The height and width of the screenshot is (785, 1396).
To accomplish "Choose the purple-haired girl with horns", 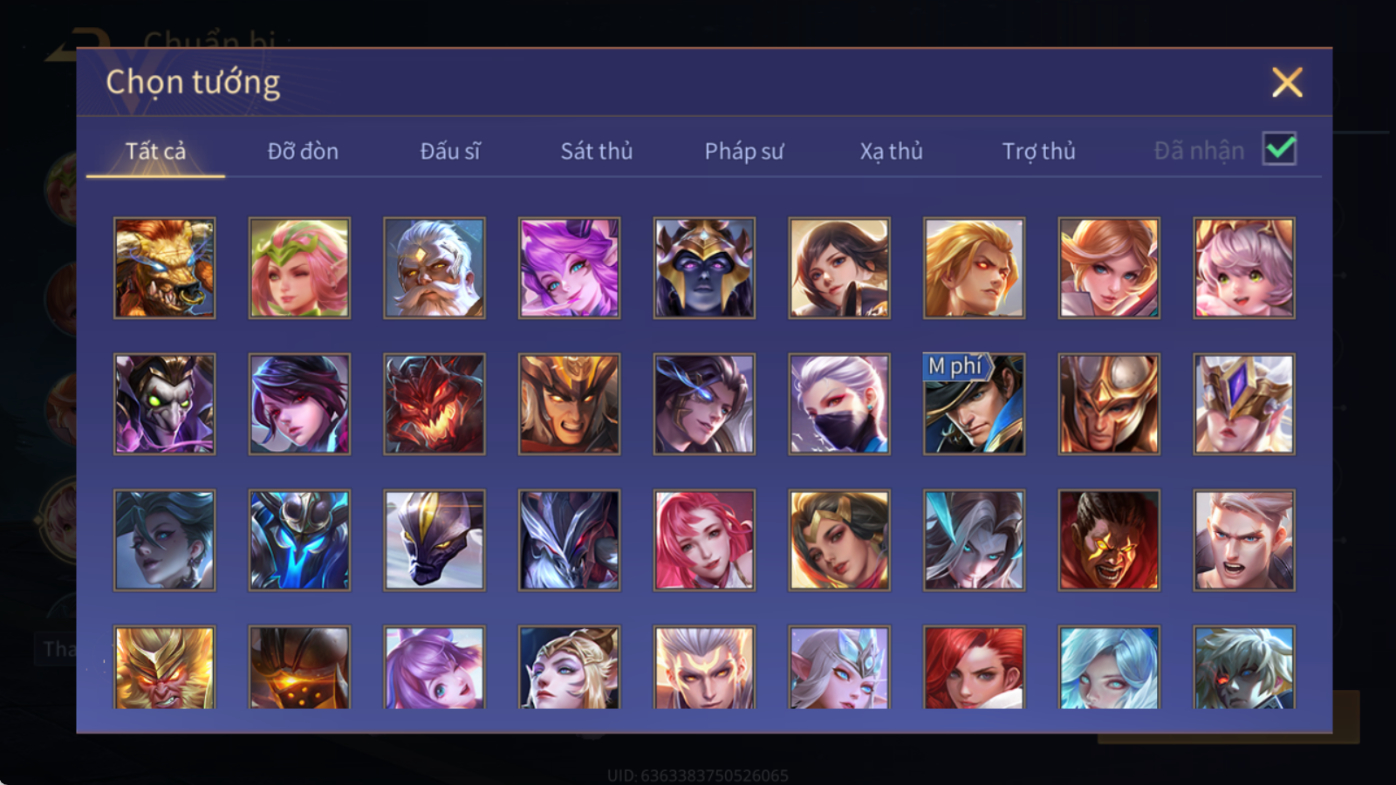I will [x=569, y=268].
